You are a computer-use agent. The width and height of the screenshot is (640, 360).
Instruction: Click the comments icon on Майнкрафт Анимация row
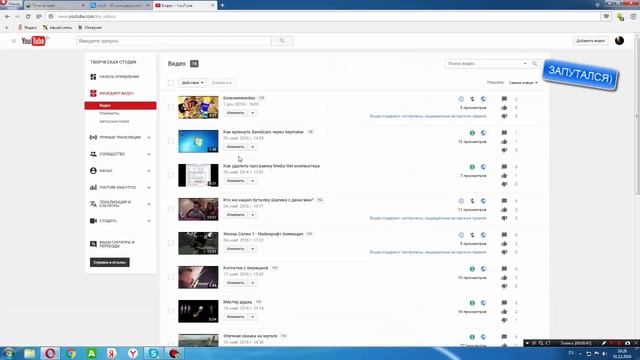[x=504, y=235]
